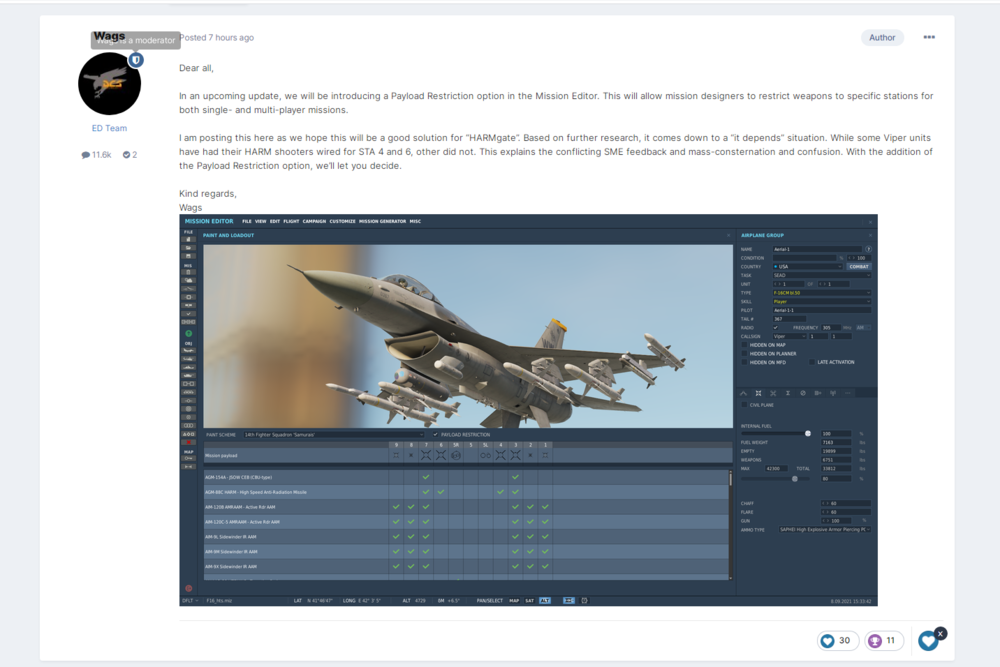Open Wags' DCS avatar profile picture
This screenshot has height=667, width=1000.
(x=109, y=84)
